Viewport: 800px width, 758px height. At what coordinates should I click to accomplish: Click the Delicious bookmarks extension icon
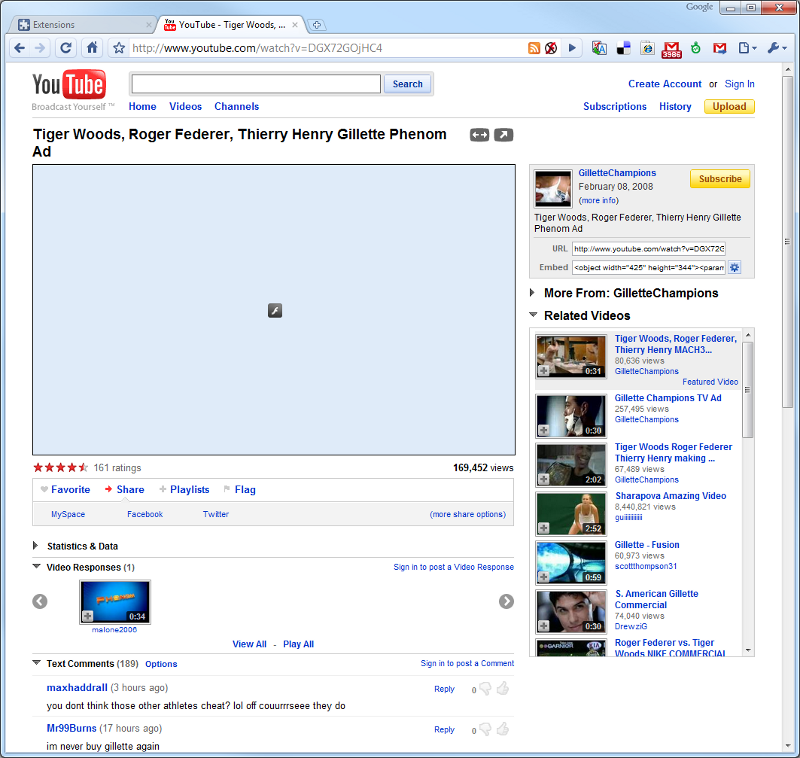pos(623,48)
